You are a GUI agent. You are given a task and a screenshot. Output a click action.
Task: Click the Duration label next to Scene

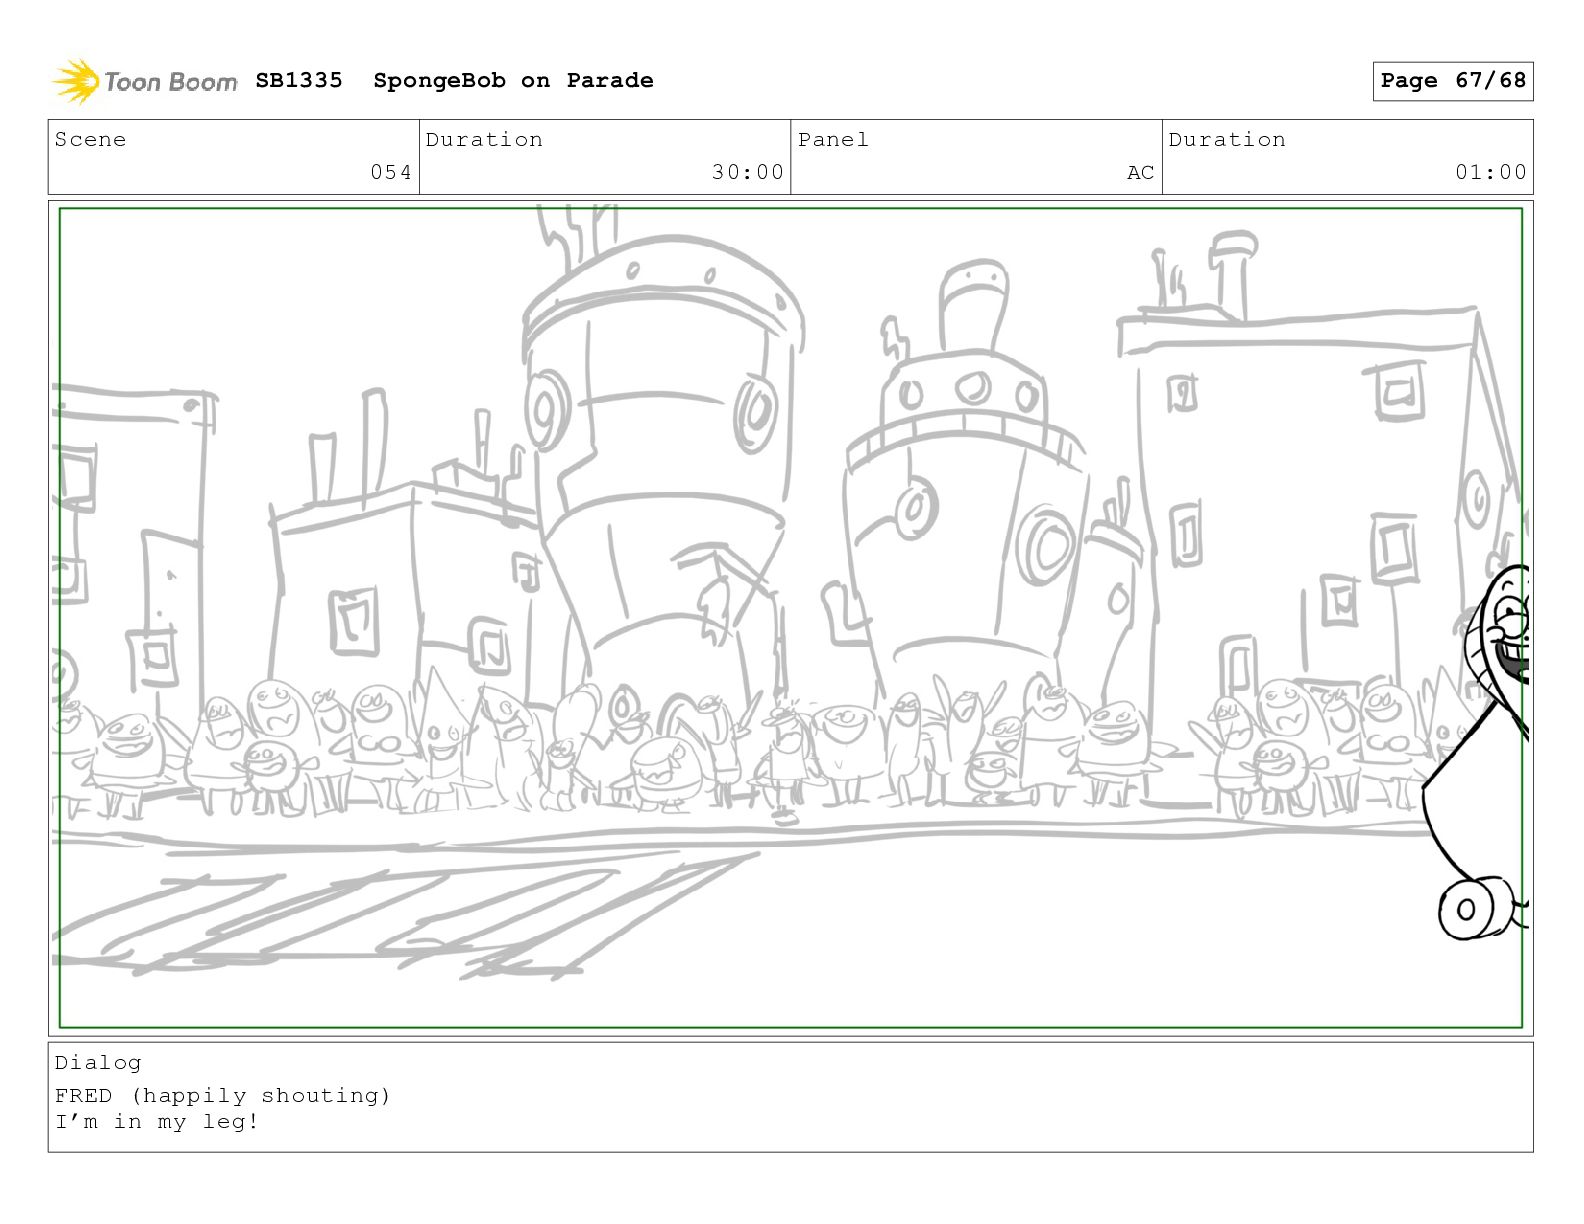pos(485,139)
